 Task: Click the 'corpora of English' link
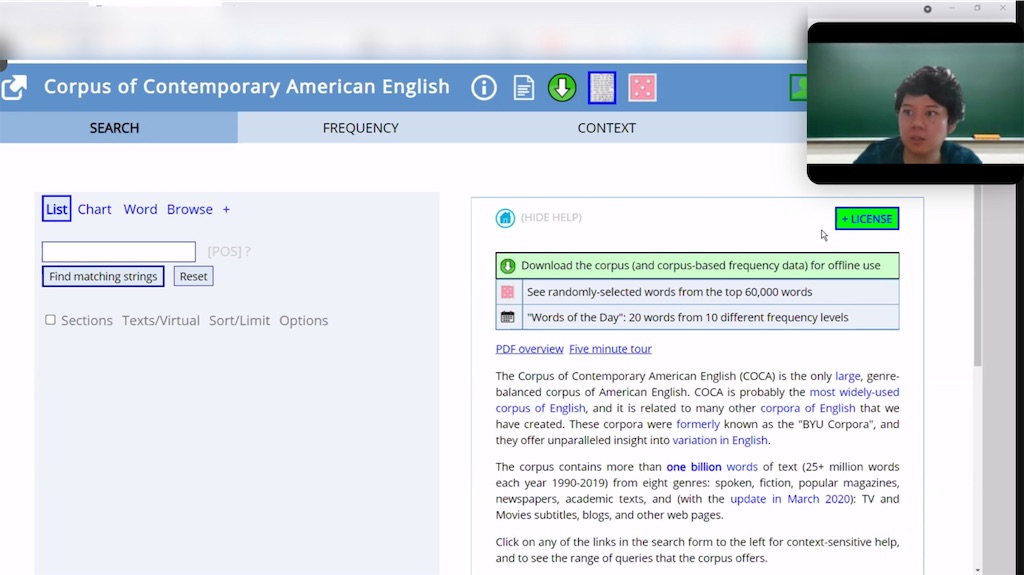coord(808,408)
